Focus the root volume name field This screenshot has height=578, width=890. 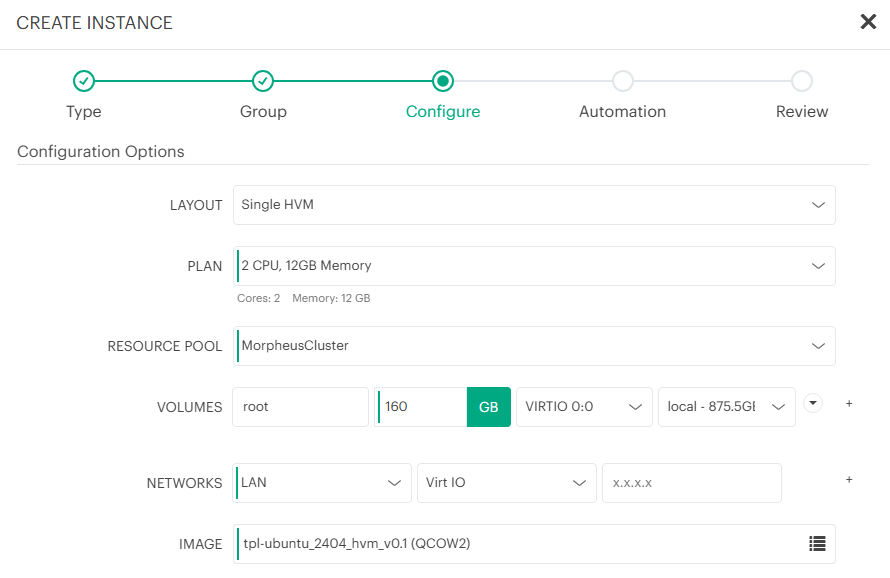(x=300, y=407)
